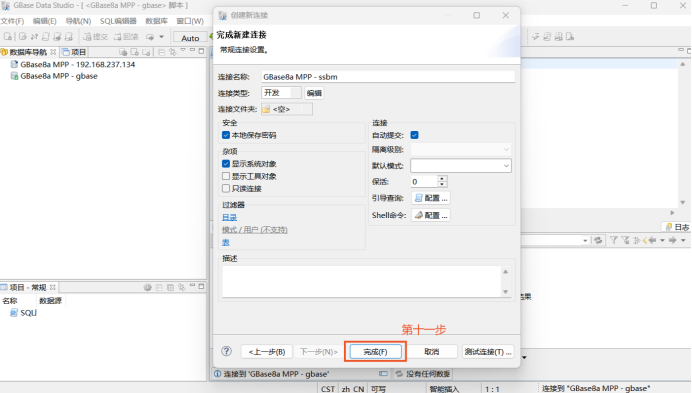Toggle 显示系统对象 checkbox
This screenshot has width=692, height=393.
click(x=226, y=164)
